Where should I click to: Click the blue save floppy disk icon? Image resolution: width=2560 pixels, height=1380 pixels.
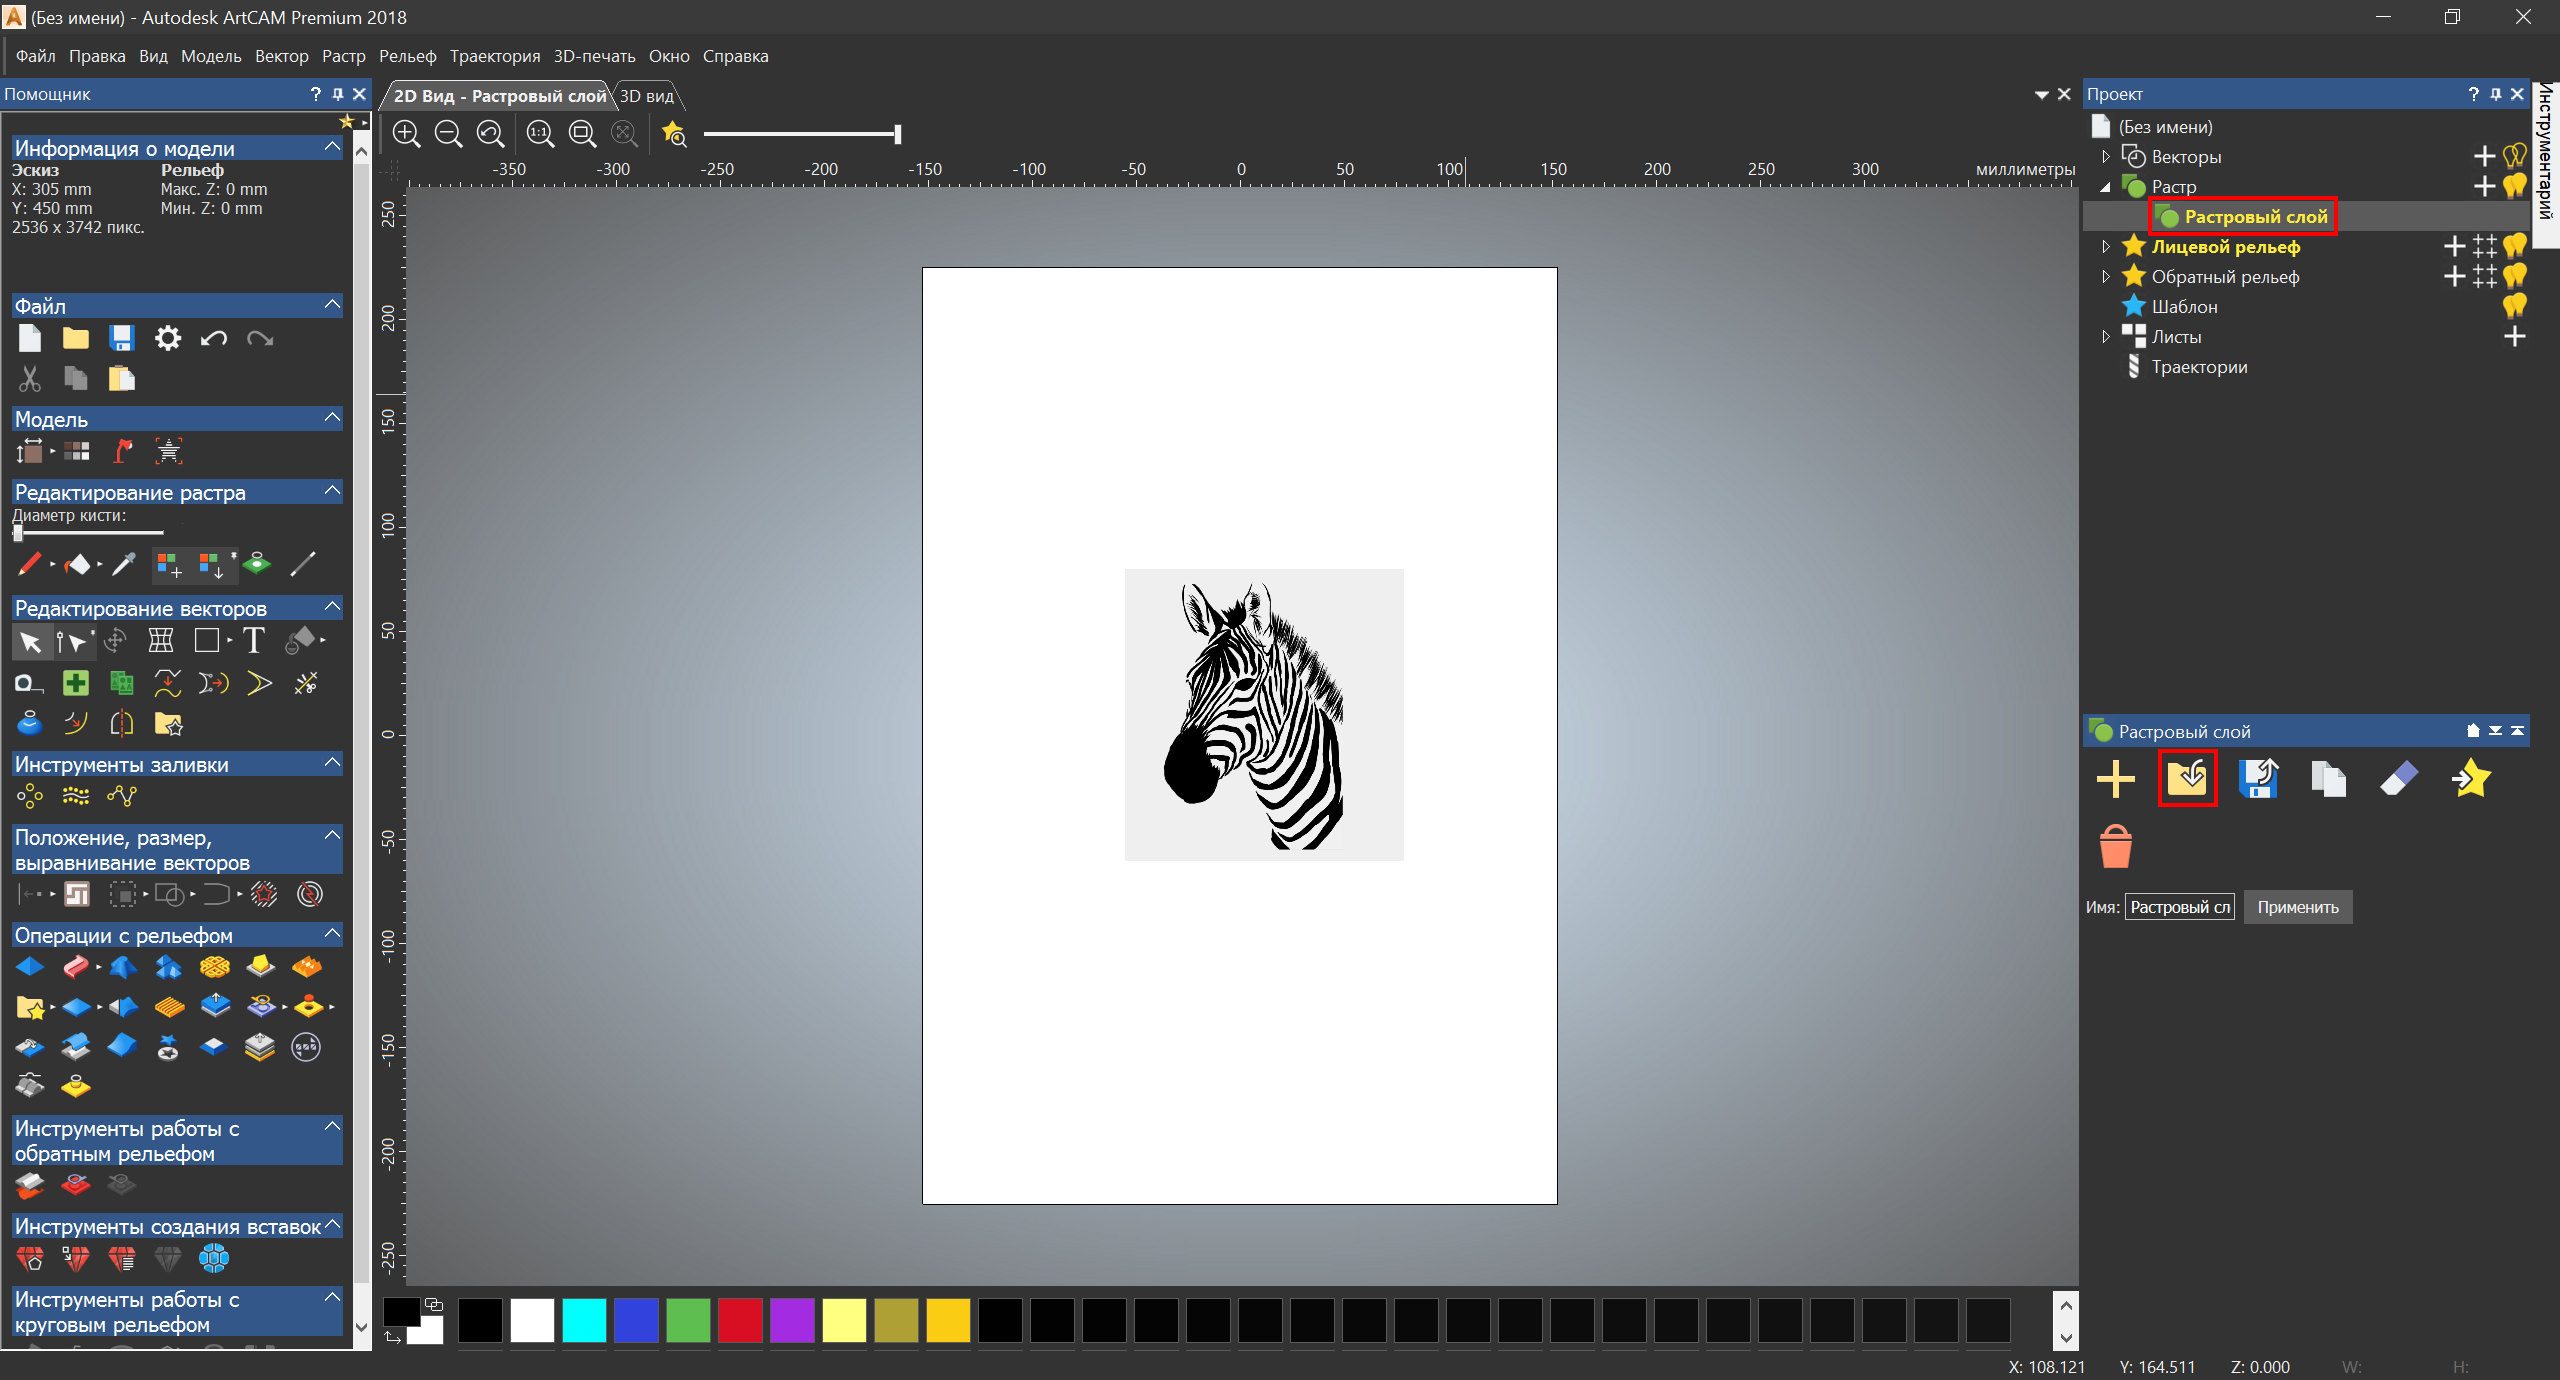tap(122, 338)
